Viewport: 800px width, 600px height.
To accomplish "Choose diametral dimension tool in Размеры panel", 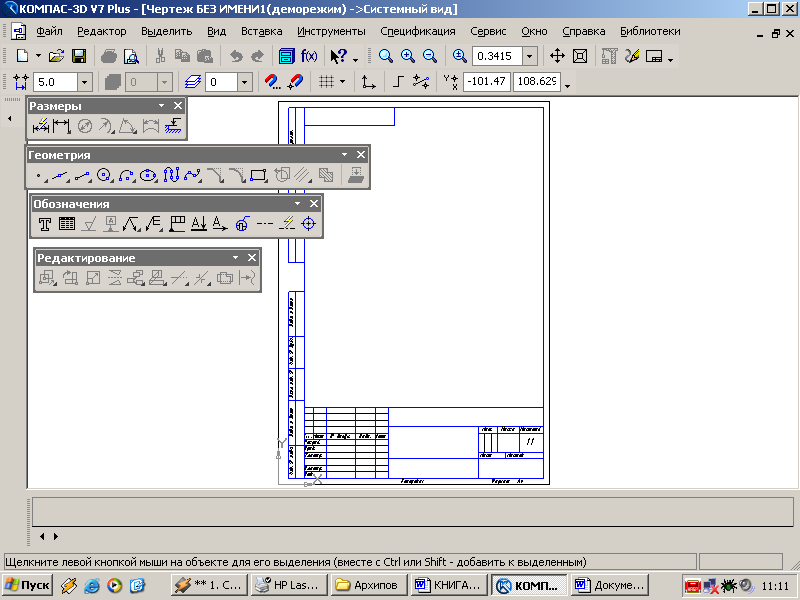I will (85, 126).
